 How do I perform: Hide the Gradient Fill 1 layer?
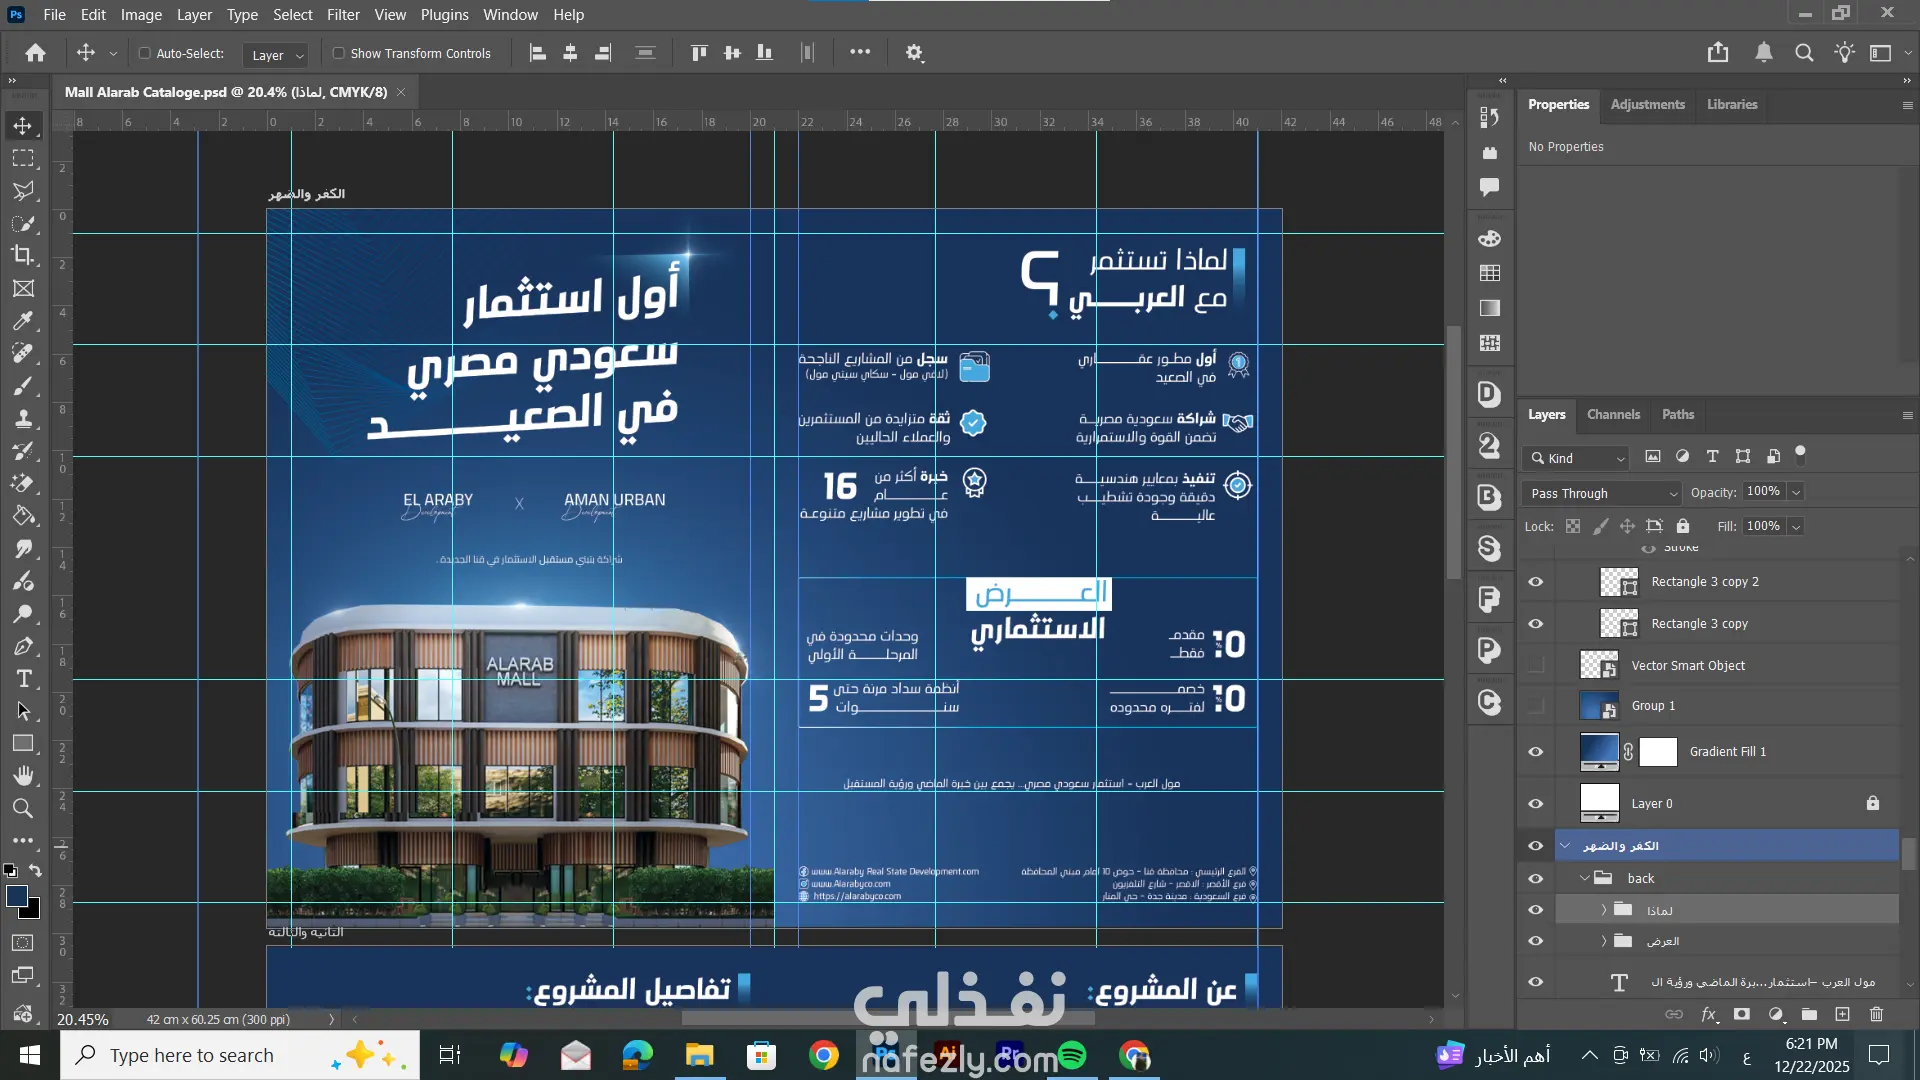click(x=1536, y=752)
